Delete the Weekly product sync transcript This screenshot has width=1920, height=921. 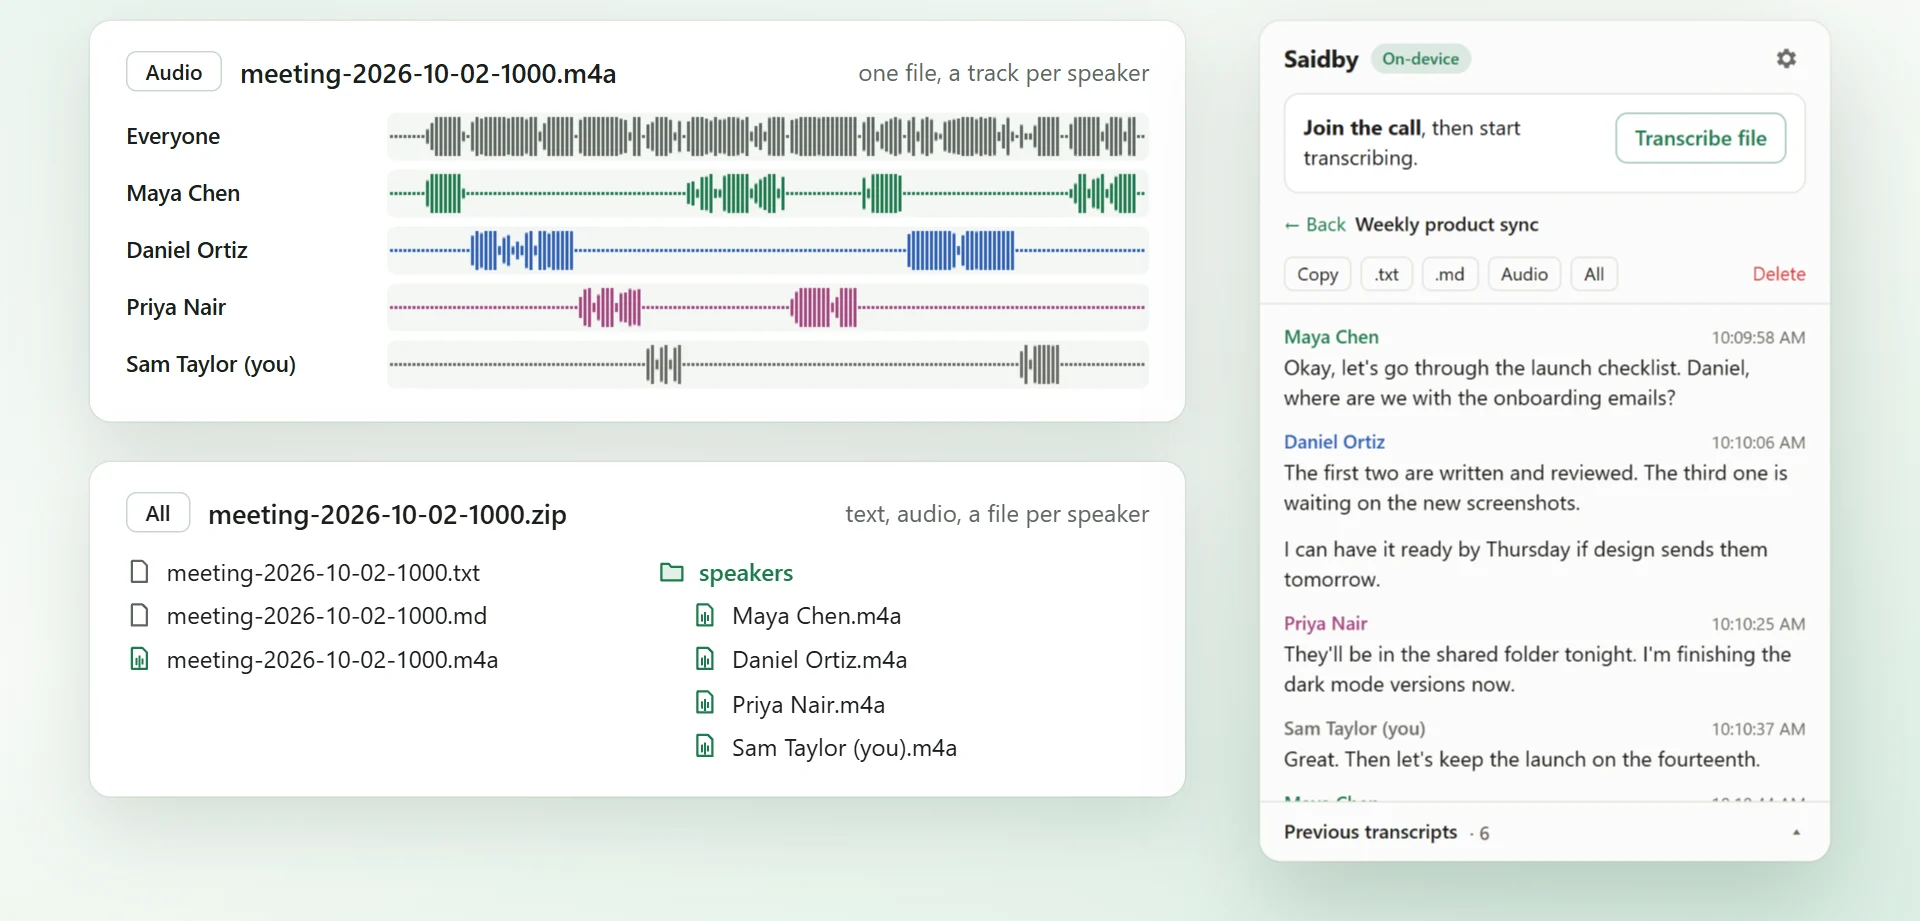(x=1778, y=274)
